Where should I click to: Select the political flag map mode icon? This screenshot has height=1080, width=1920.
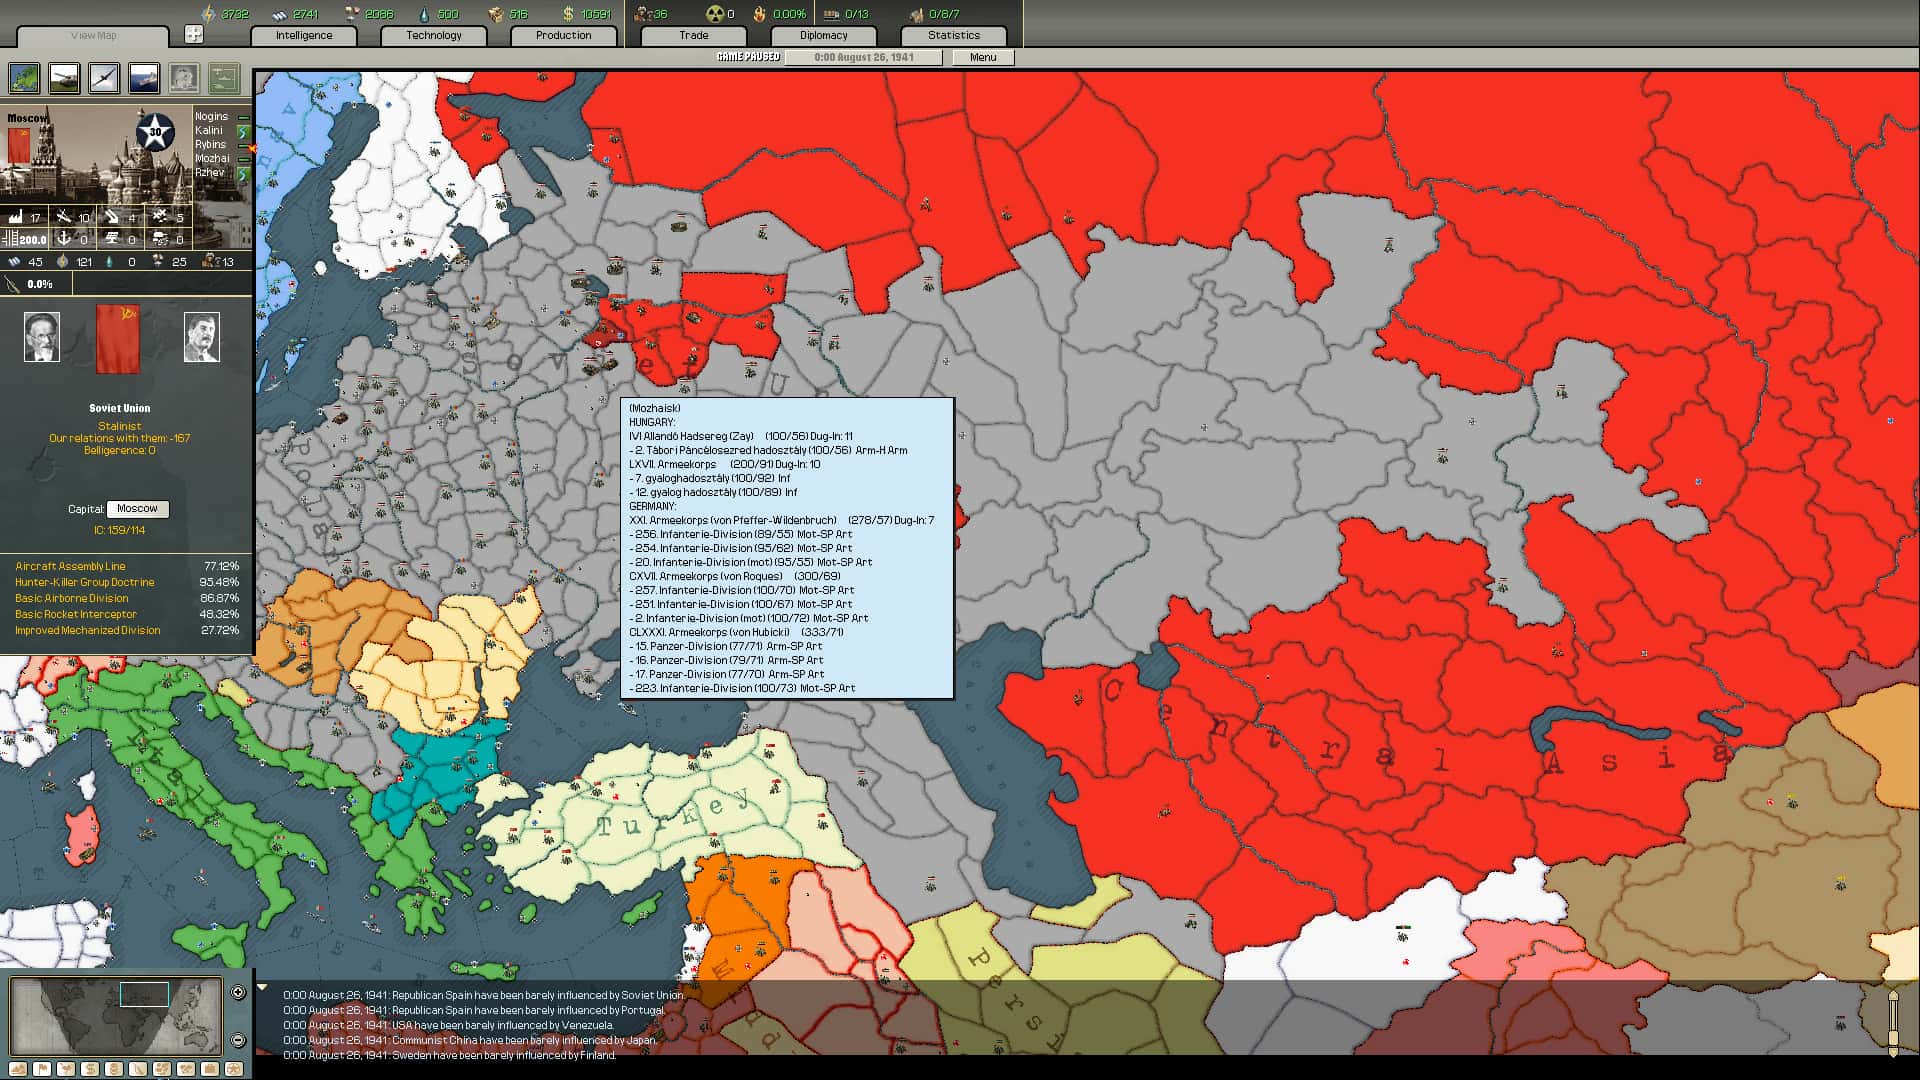tap(42, 1068)
